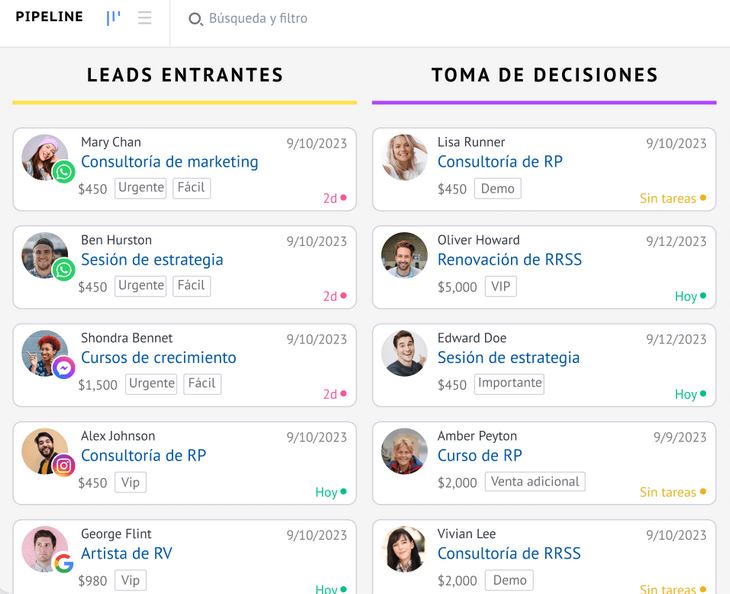Switch to pipeline board view icon

(113, 18)
